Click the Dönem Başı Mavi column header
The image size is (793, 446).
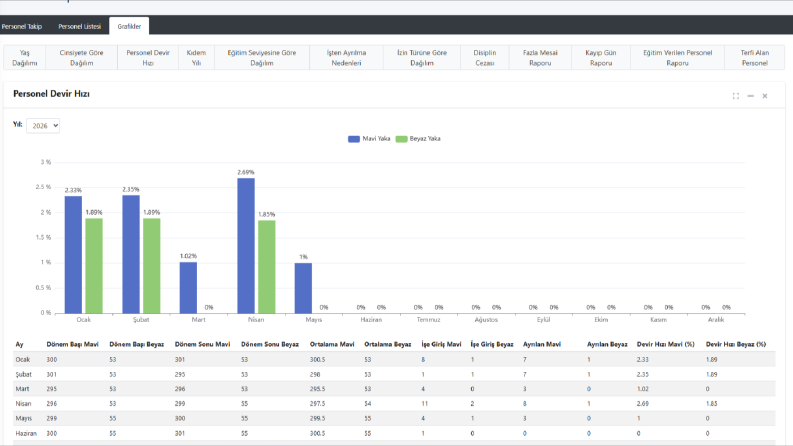click(72, 344)
